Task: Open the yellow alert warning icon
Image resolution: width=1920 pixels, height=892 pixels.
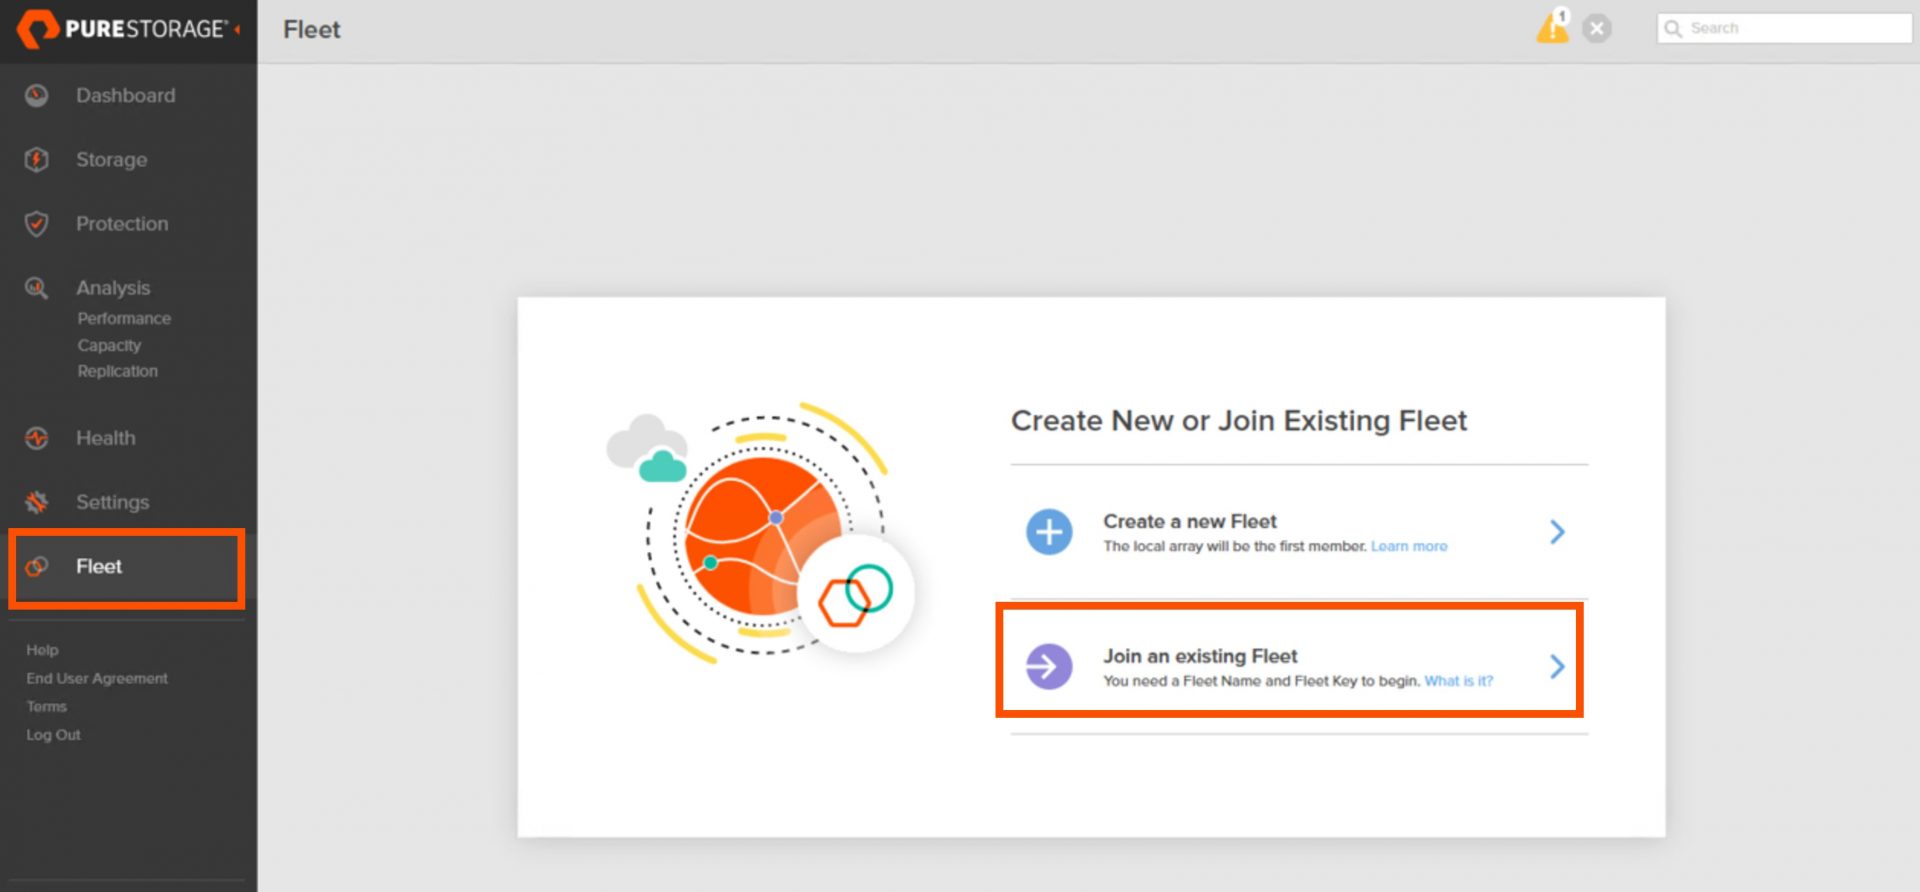Action: click(x=1553, y=27)
